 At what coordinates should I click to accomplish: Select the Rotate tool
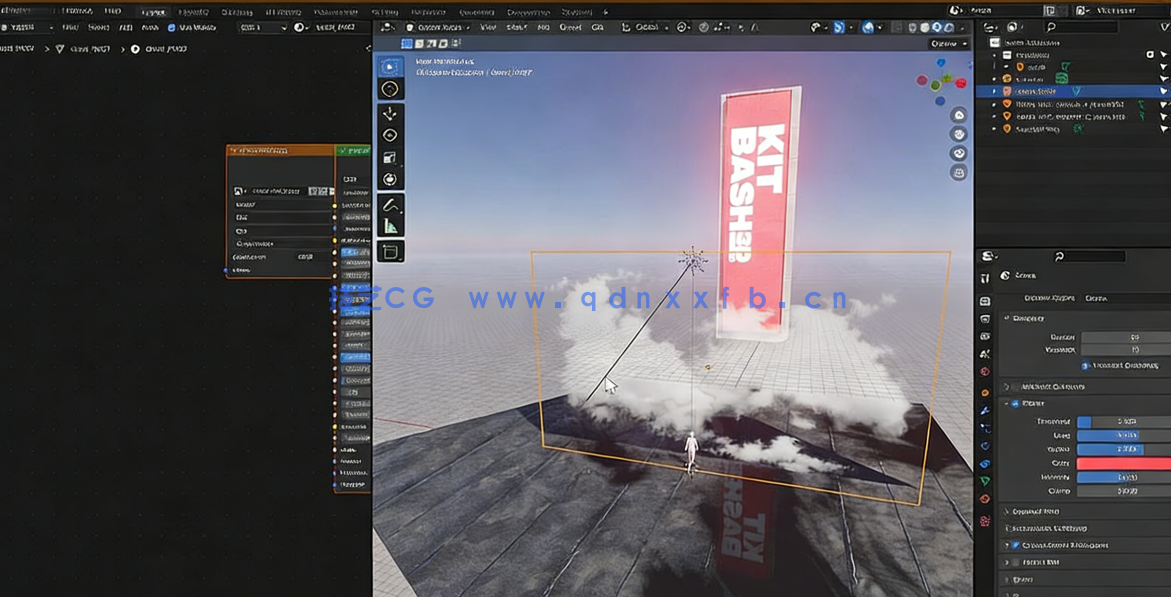tap(390, 134)
